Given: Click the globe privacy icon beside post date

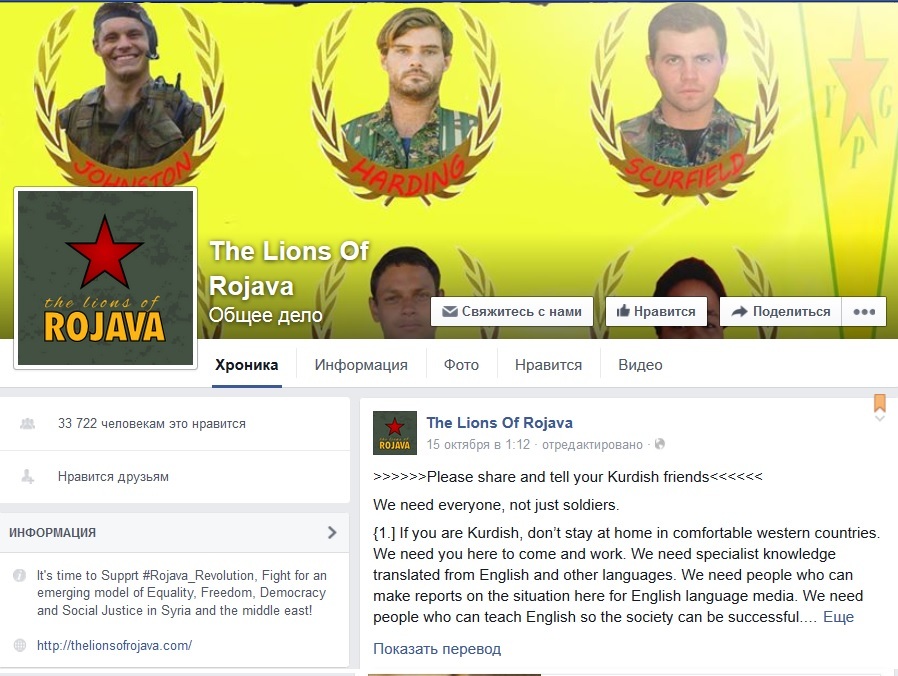Looking at the screenshot, I should 660,444.
